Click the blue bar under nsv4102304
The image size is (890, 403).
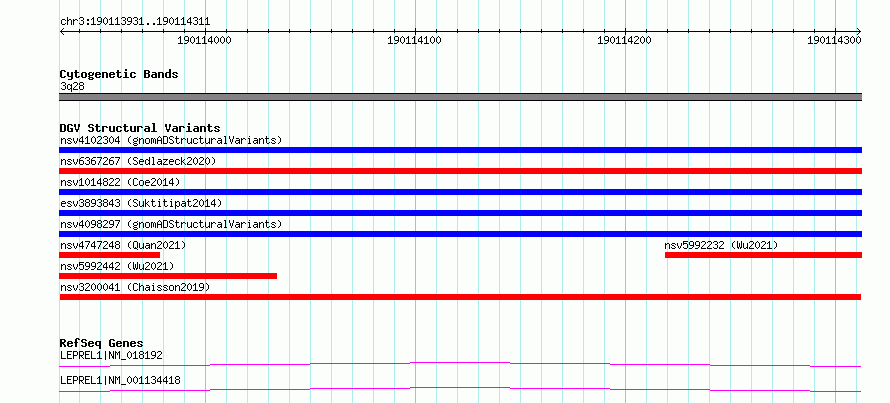[460, 150]
